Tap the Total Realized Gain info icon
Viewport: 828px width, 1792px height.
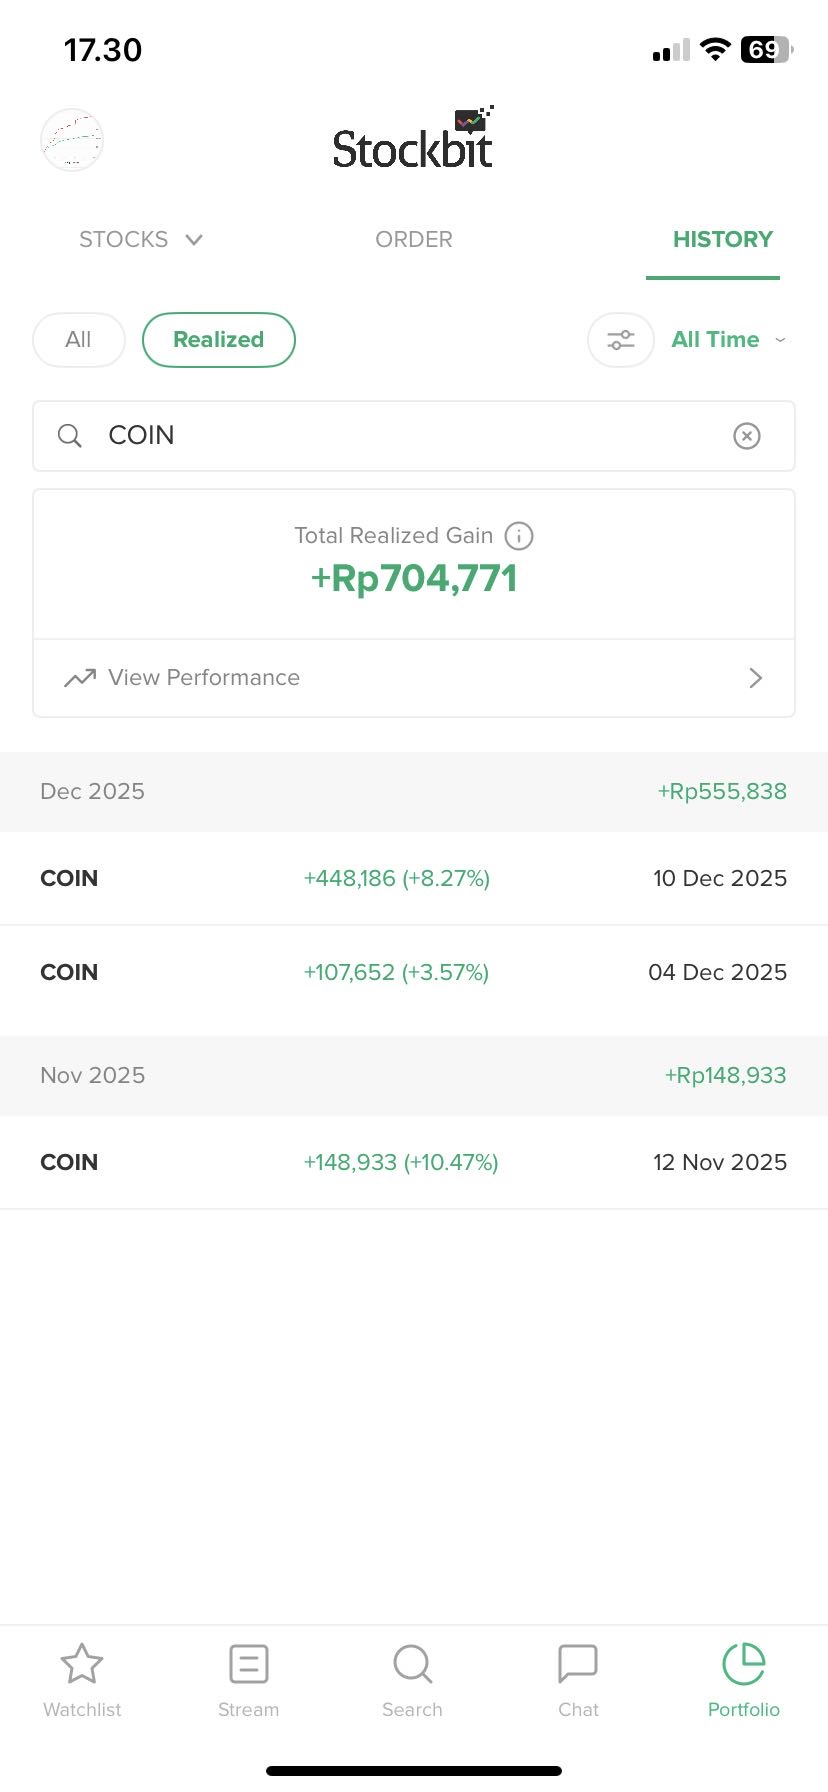519,536
